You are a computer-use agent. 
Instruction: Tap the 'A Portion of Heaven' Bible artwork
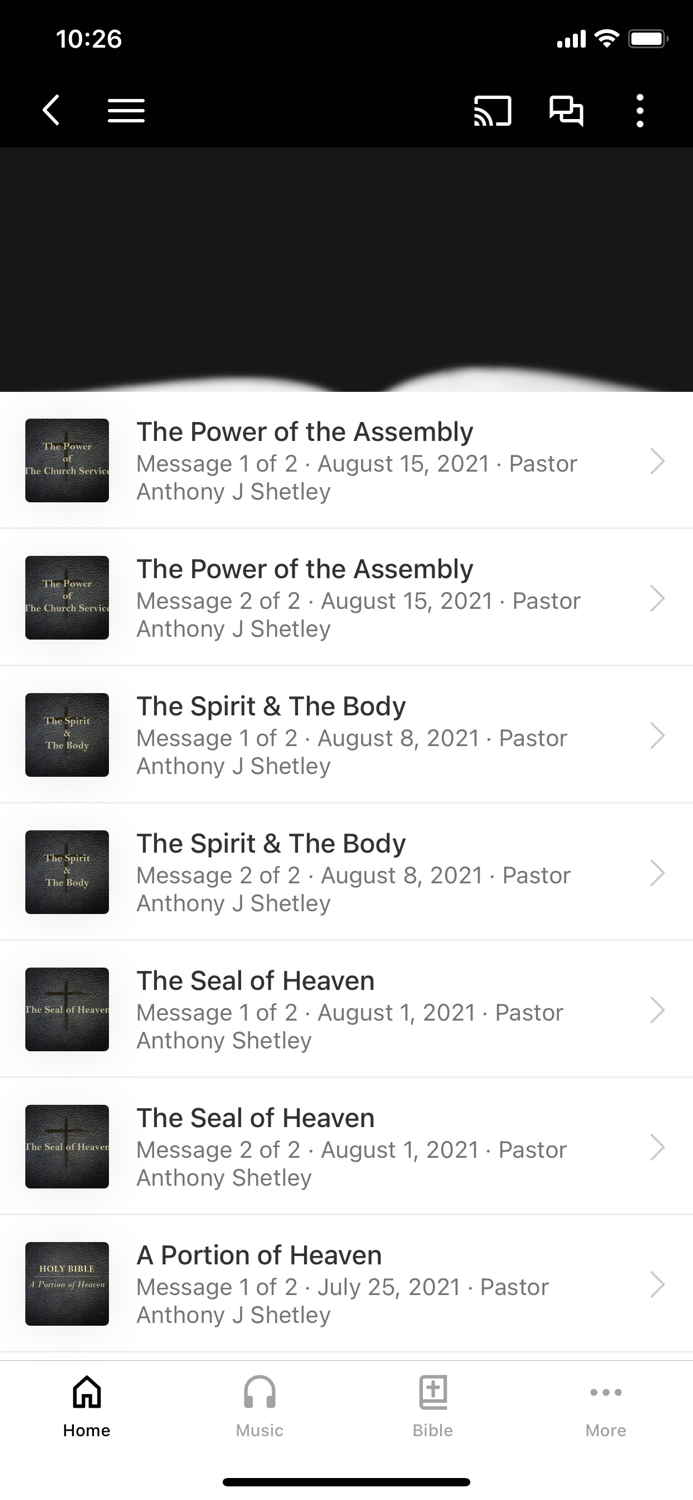point(66,1284)
